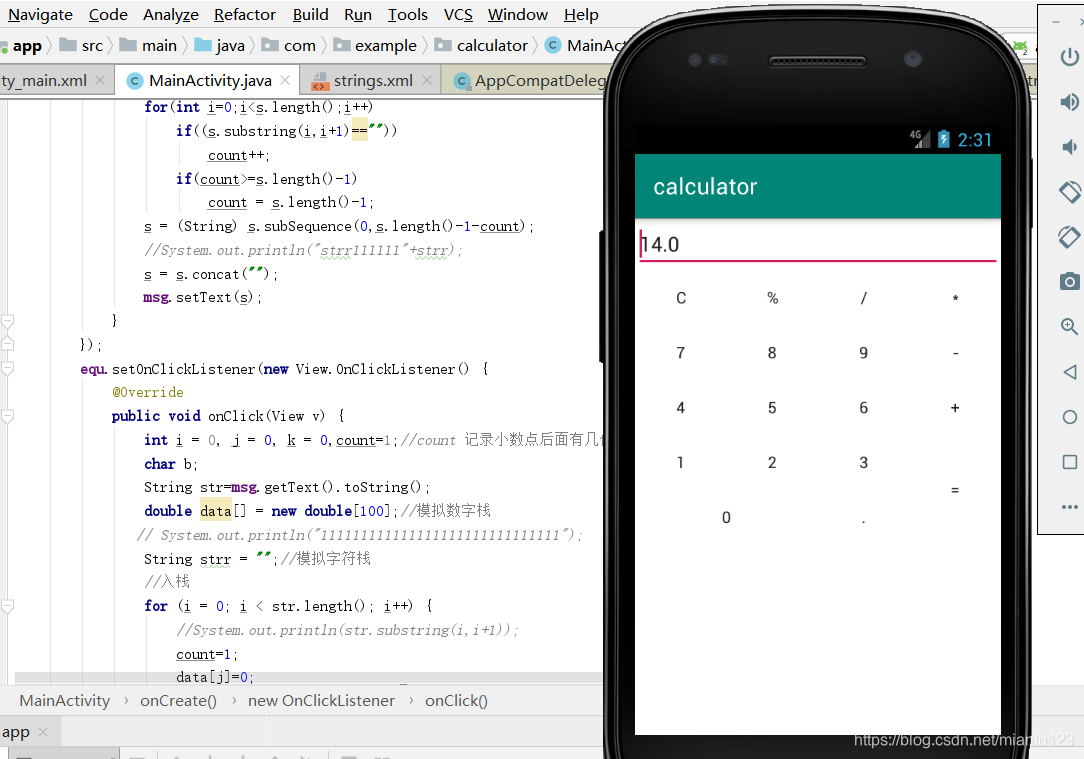Click the calculator folder icon in navigation bar
The width and height of the screenshot is (1084, 759).
(442, 45)
